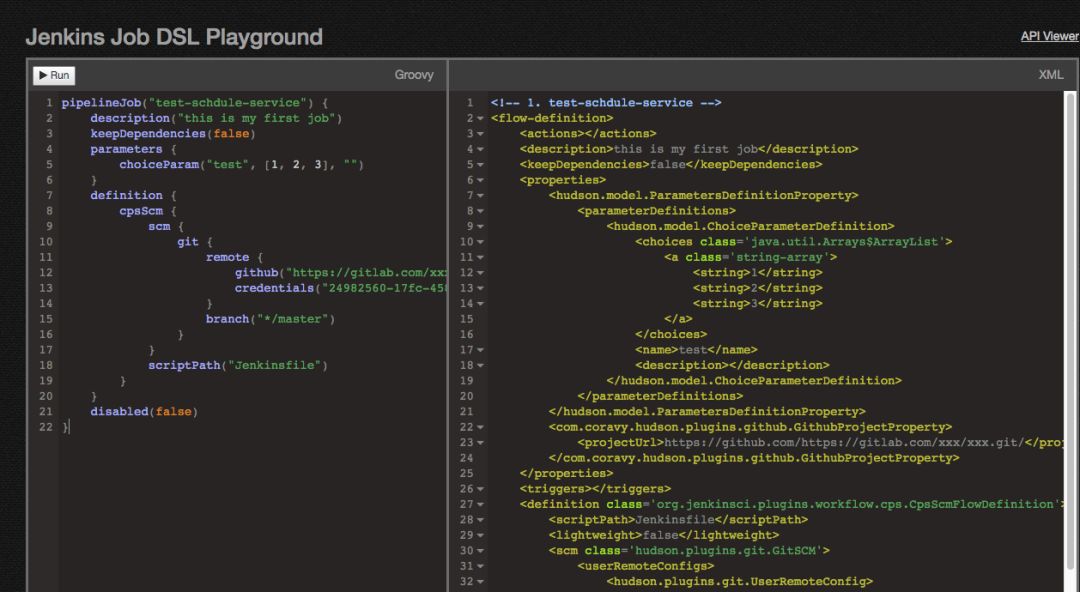Click closing choices tag on XML line 16

(671, 334)
